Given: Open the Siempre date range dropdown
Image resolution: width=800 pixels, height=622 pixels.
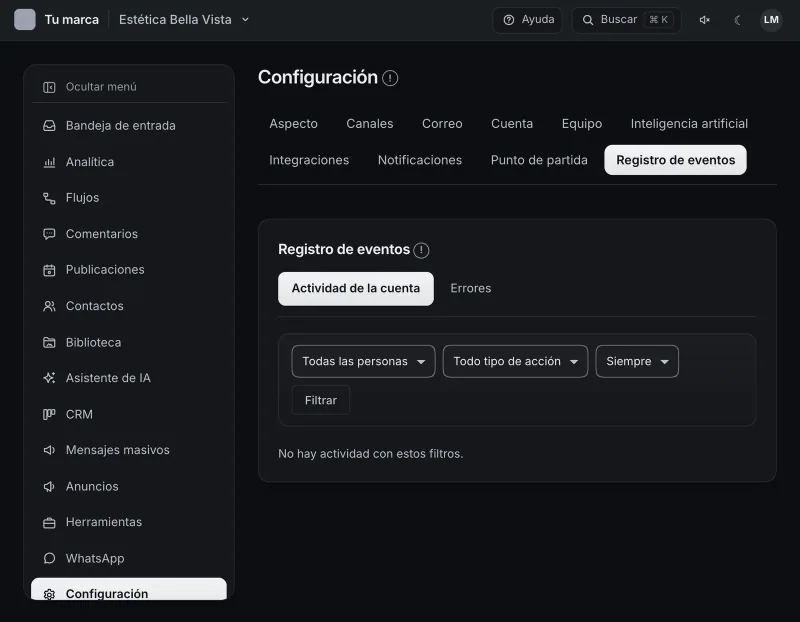Looking at the screenshot, I should [x=637, y=361].
